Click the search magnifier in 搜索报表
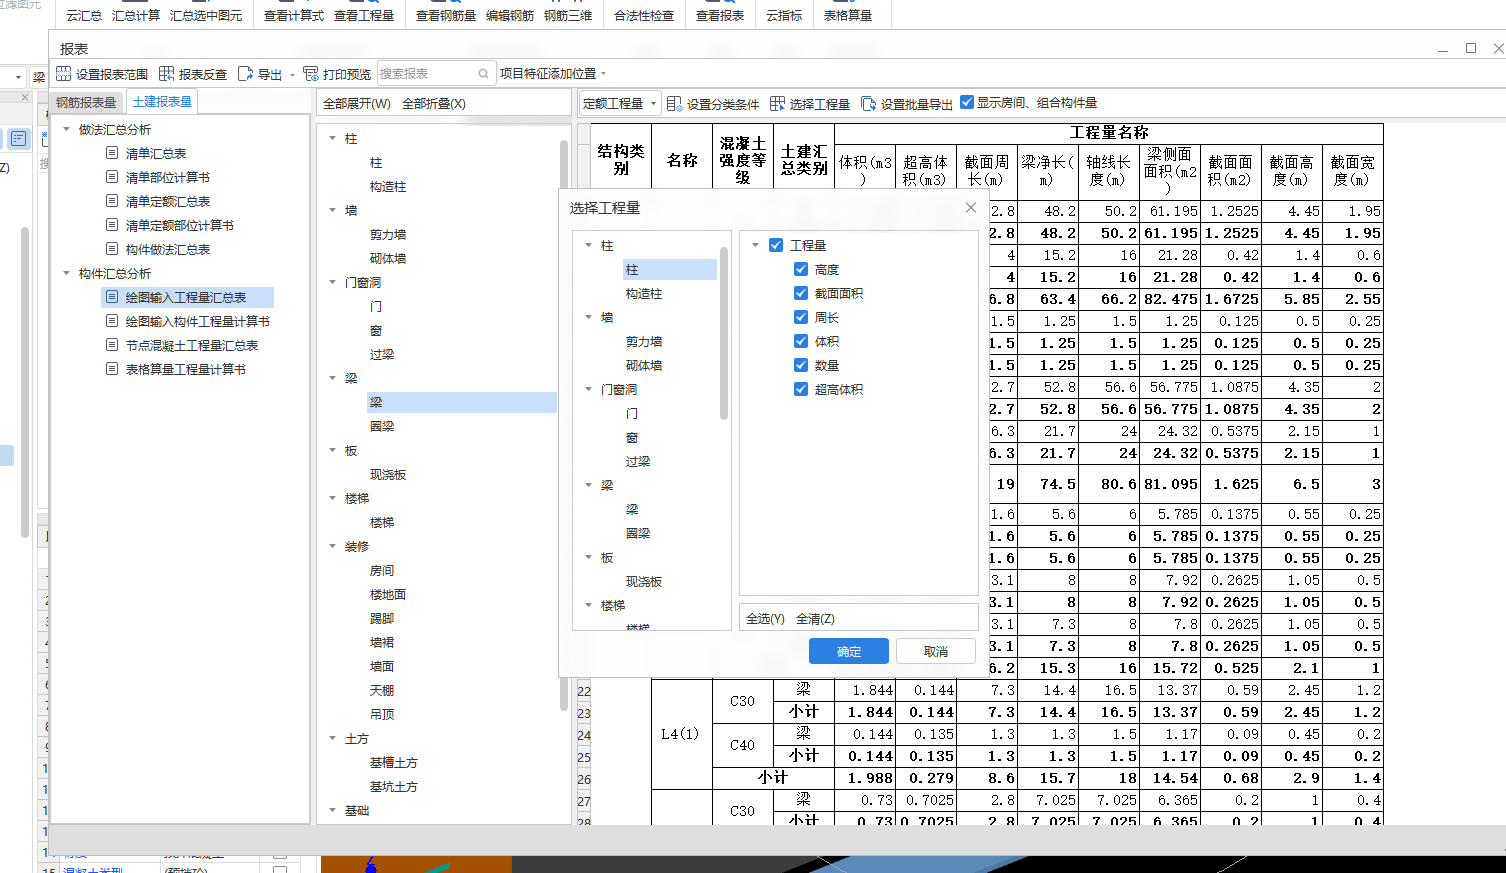The width and height of the screenshot is (1506, 873). pyautogui.click(x=484, y=74)
